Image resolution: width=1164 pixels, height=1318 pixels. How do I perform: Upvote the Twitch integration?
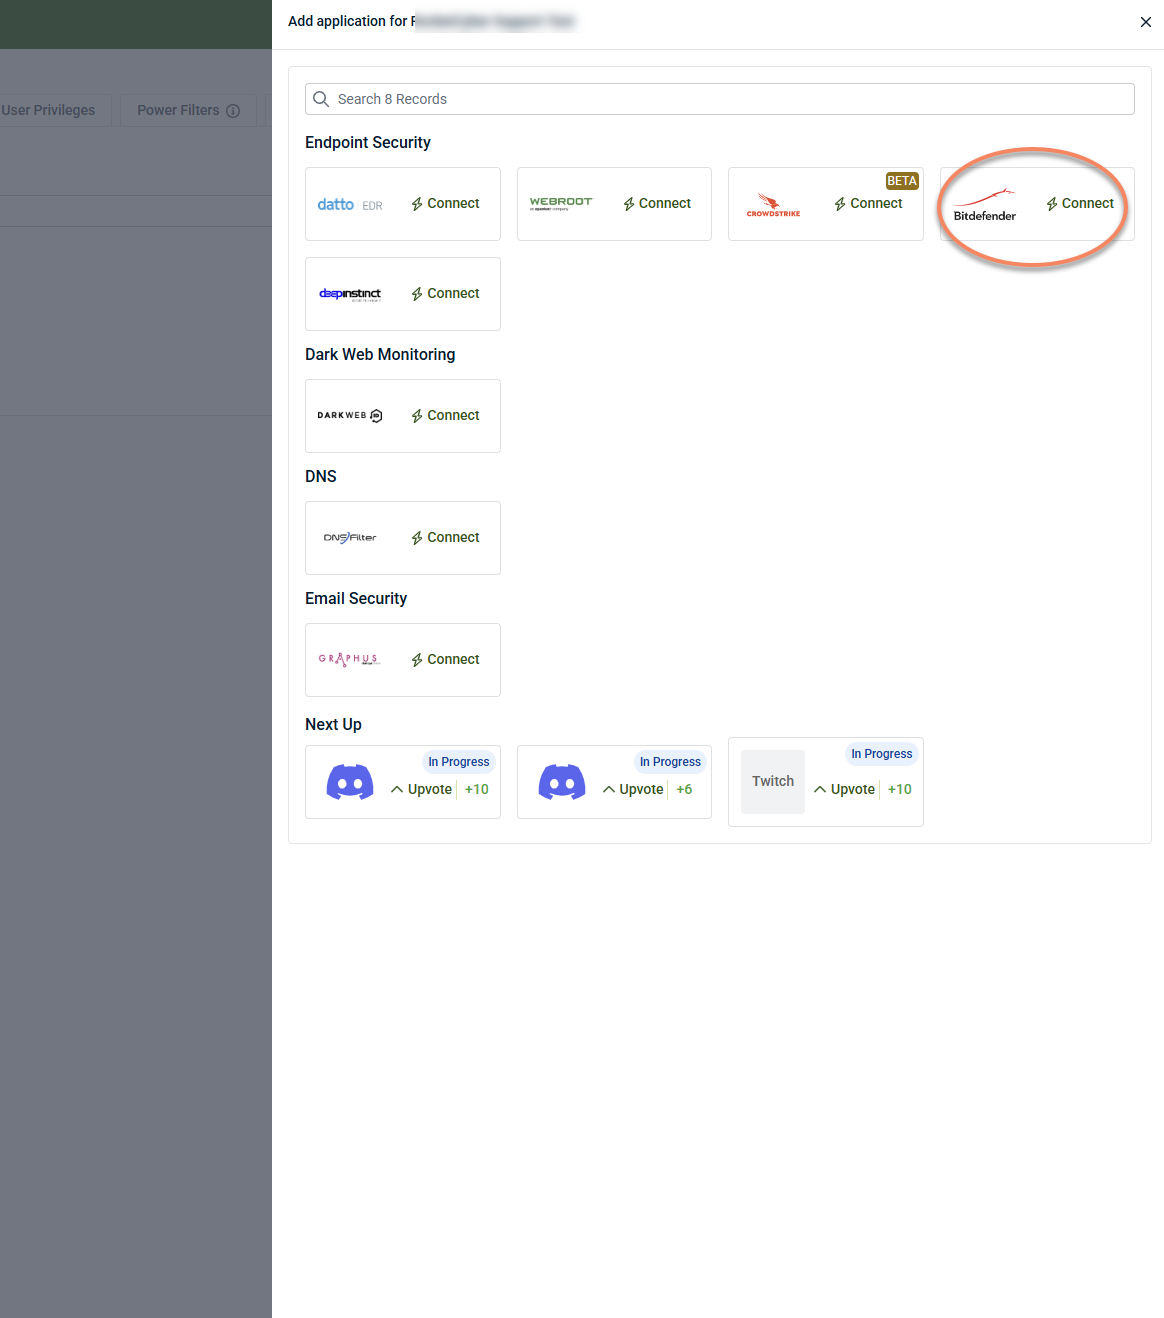point(844,790)
